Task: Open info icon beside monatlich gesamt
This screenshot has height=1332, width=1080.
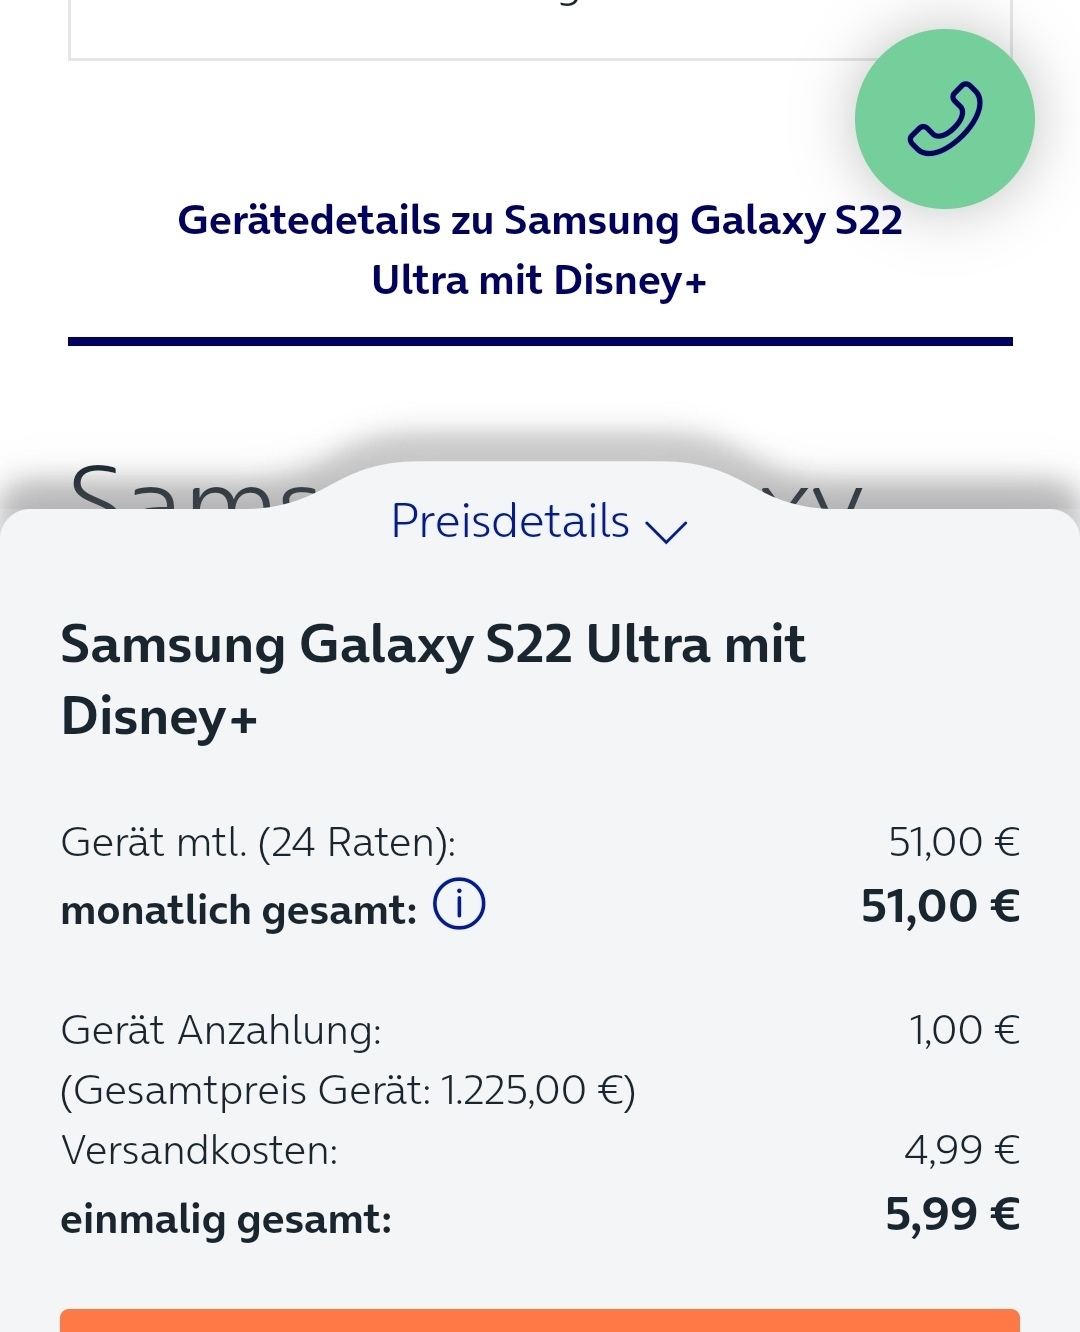Action: pos(459,904)
